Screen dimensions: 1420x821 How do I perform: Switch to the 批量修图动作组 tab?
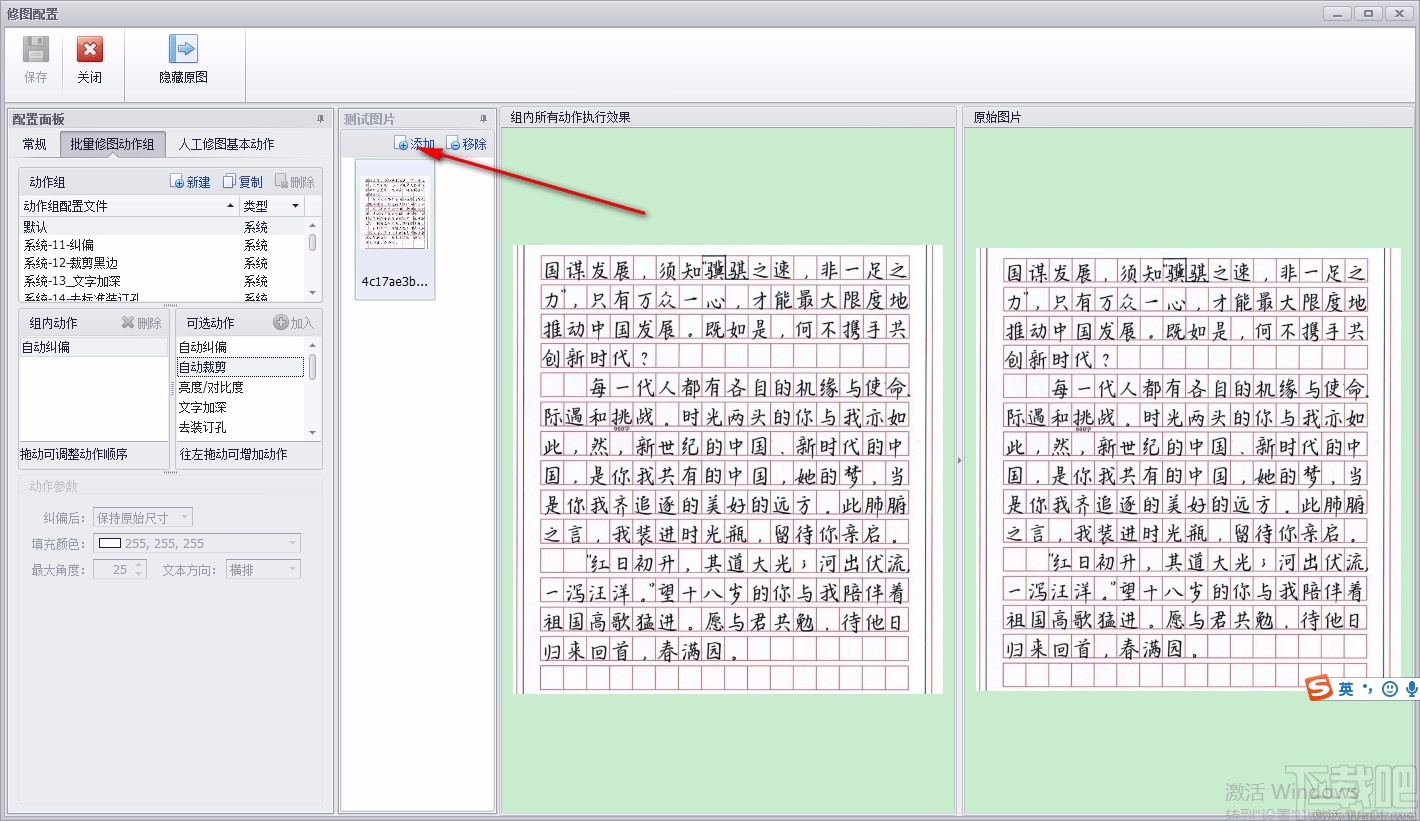(112, 144)
